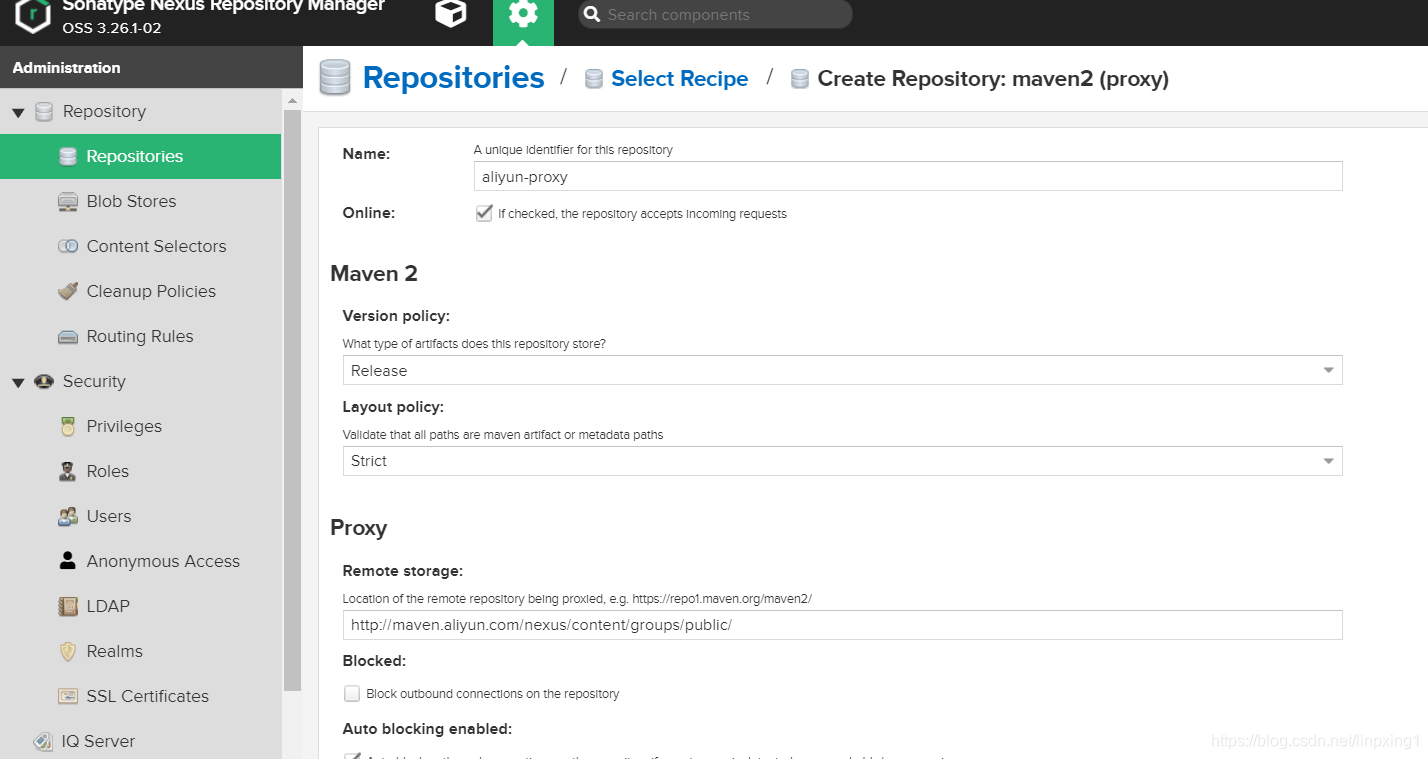
Task: Click the Security officer icon
Action: [x=44, y=381]
